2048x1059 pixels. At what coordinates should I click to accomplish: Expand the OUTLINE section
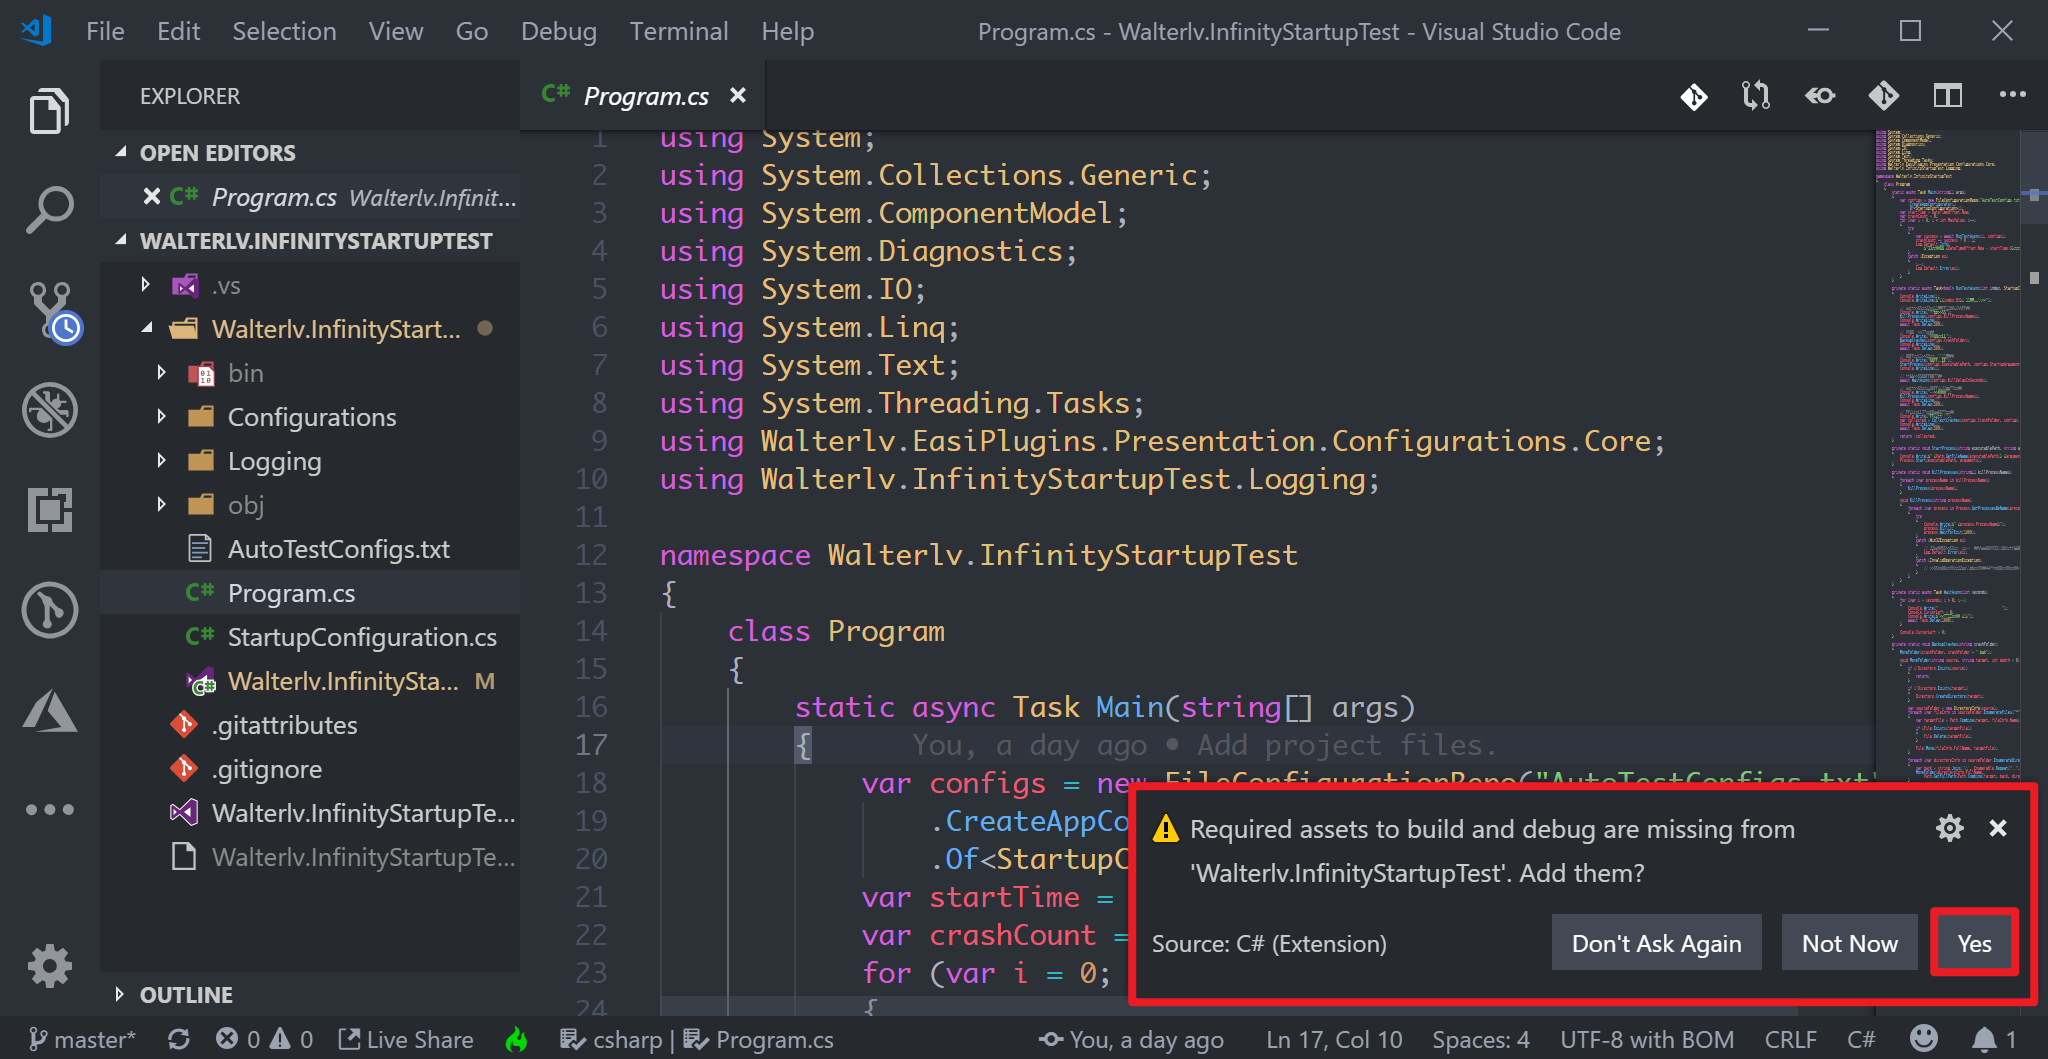pos(186,995)
